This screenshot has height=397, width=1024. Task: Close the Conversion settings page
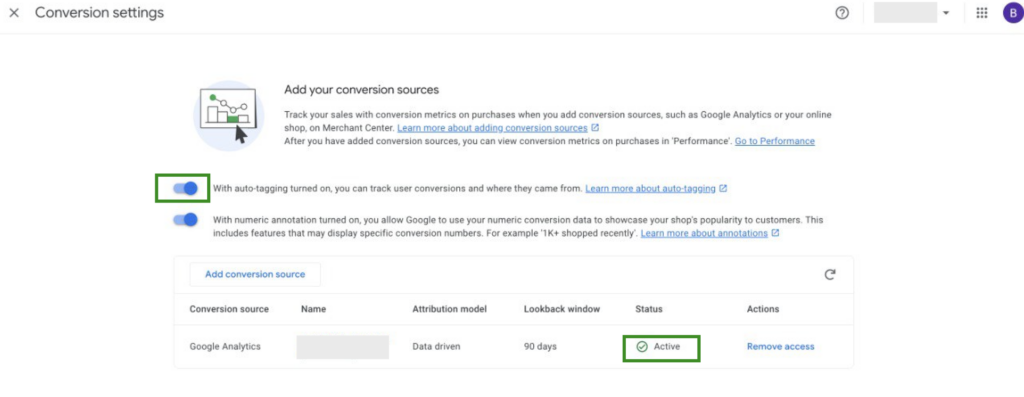pyautogui.click(x=14, y=13)
